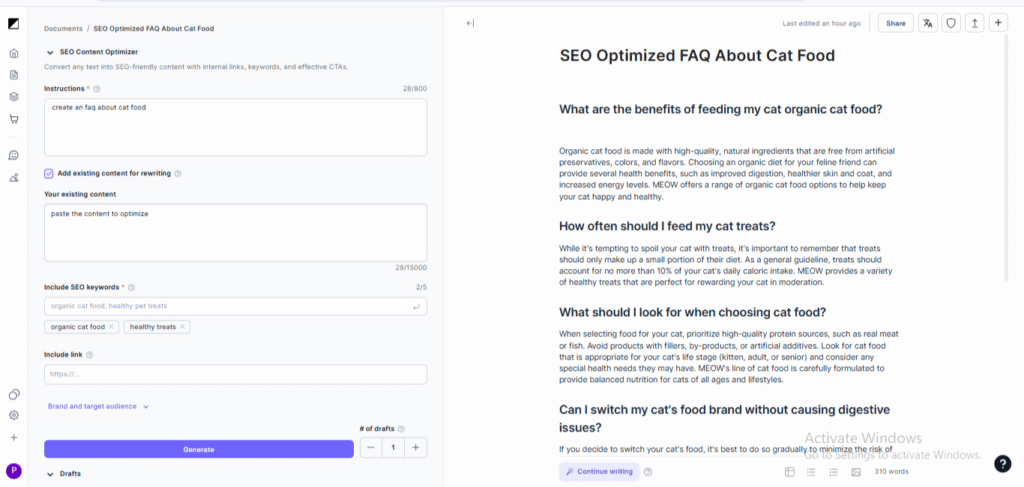
Task: Click the shopping cart sidebar icon
Action: coord(14,119)
